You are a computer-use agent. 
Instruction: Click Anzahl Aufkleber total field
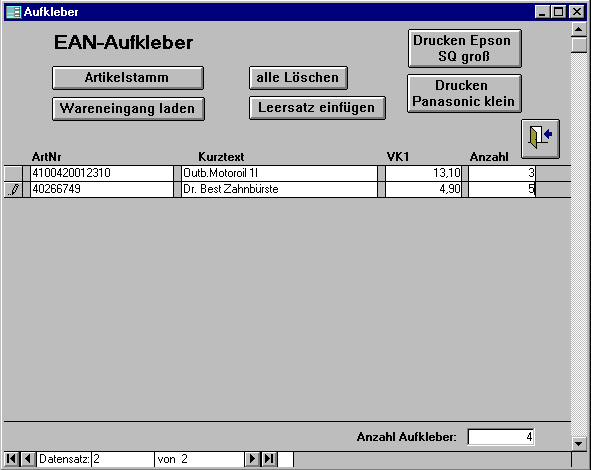coord(501,437)
